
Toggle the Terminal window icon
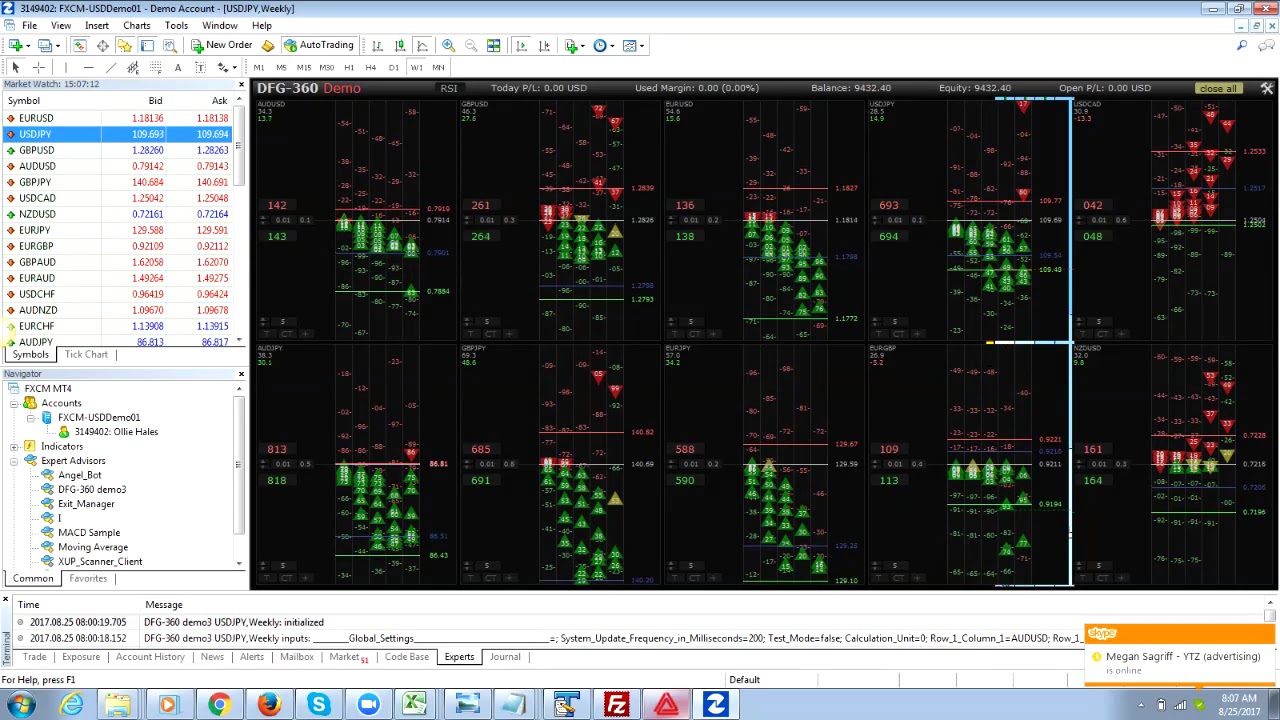point(147,45)
